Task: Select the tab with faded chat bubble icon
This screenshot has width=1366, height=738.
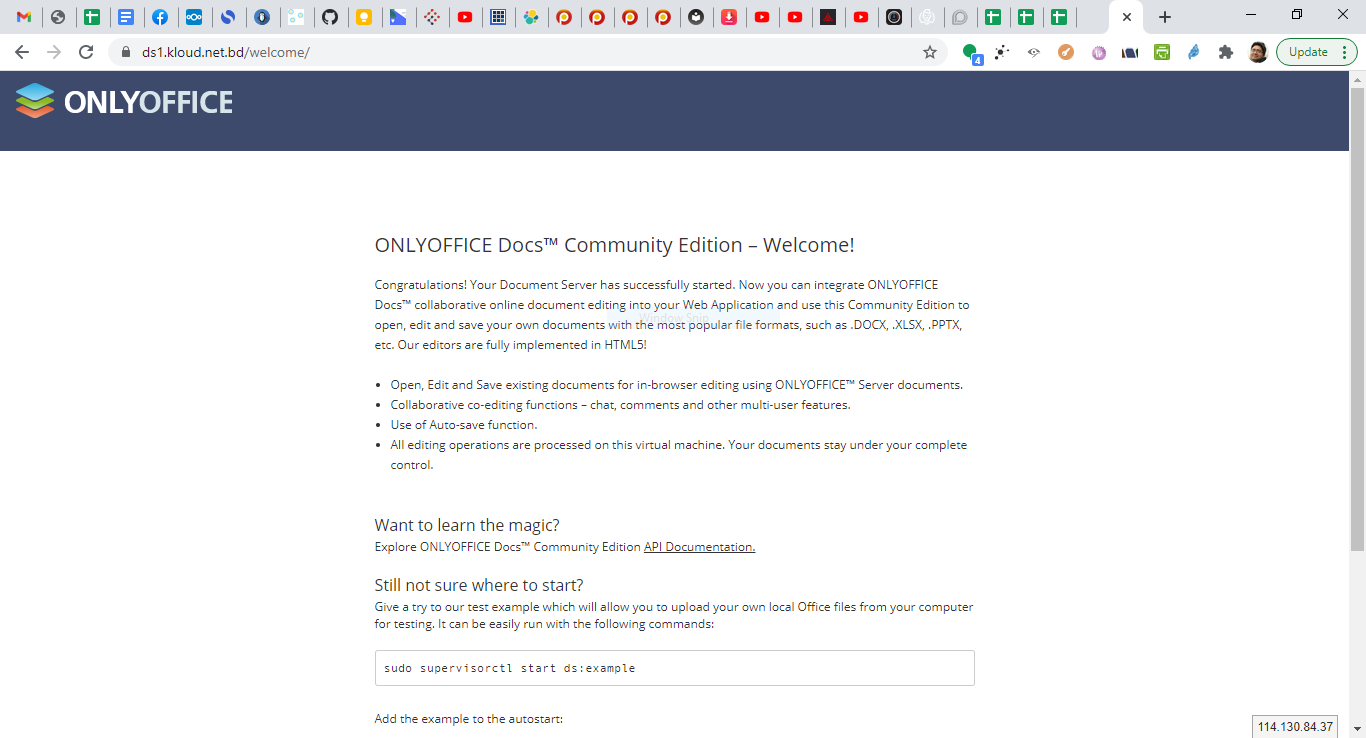Action: click(x=960, y=17)
